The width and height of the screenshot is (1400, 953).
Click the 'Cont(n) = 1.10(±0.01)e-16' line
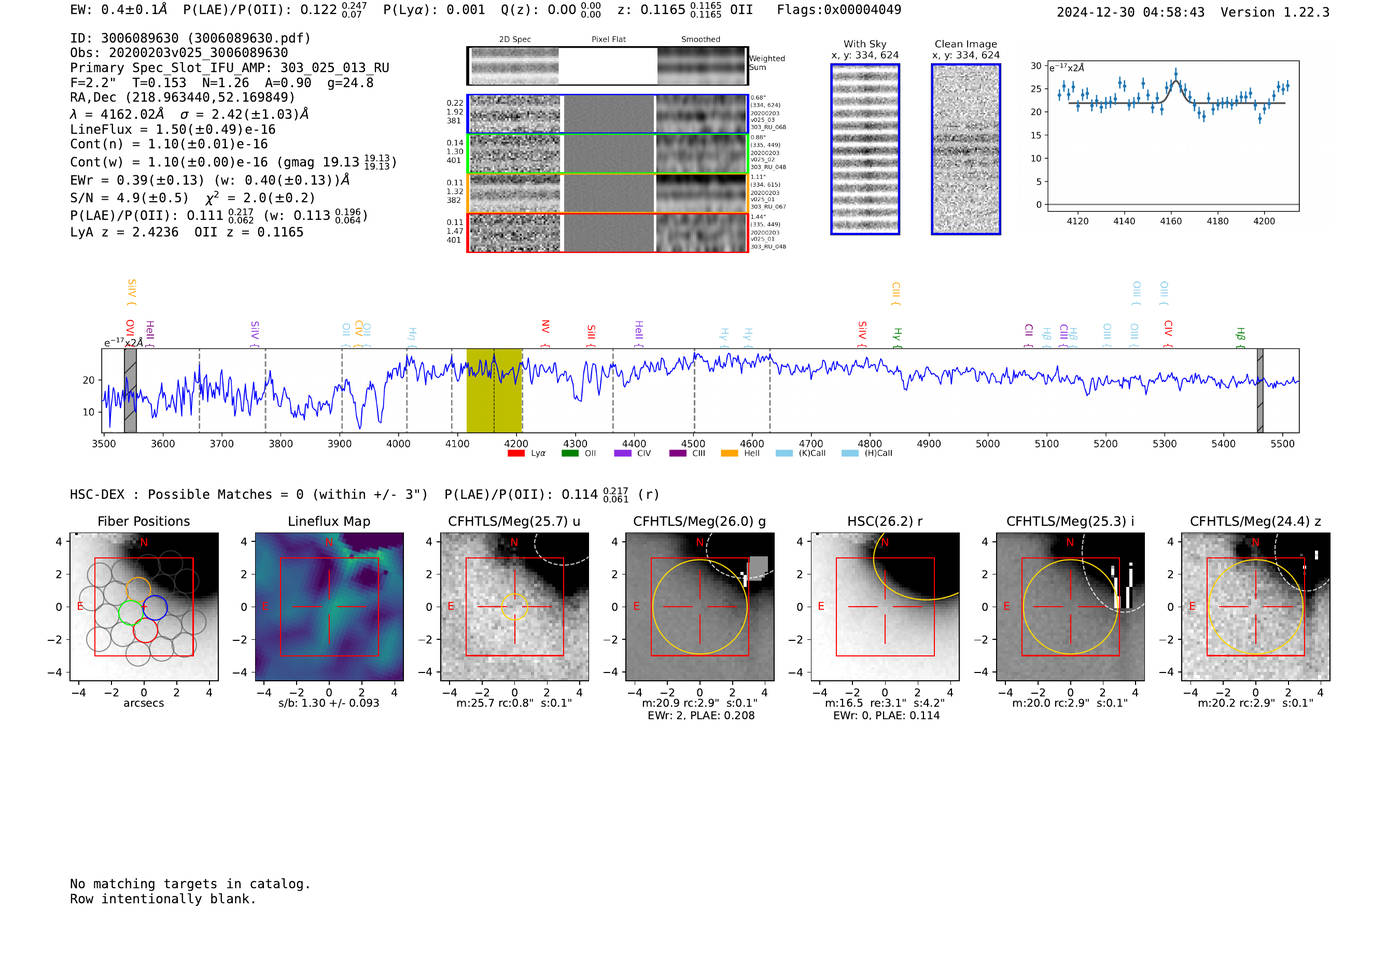169,144
